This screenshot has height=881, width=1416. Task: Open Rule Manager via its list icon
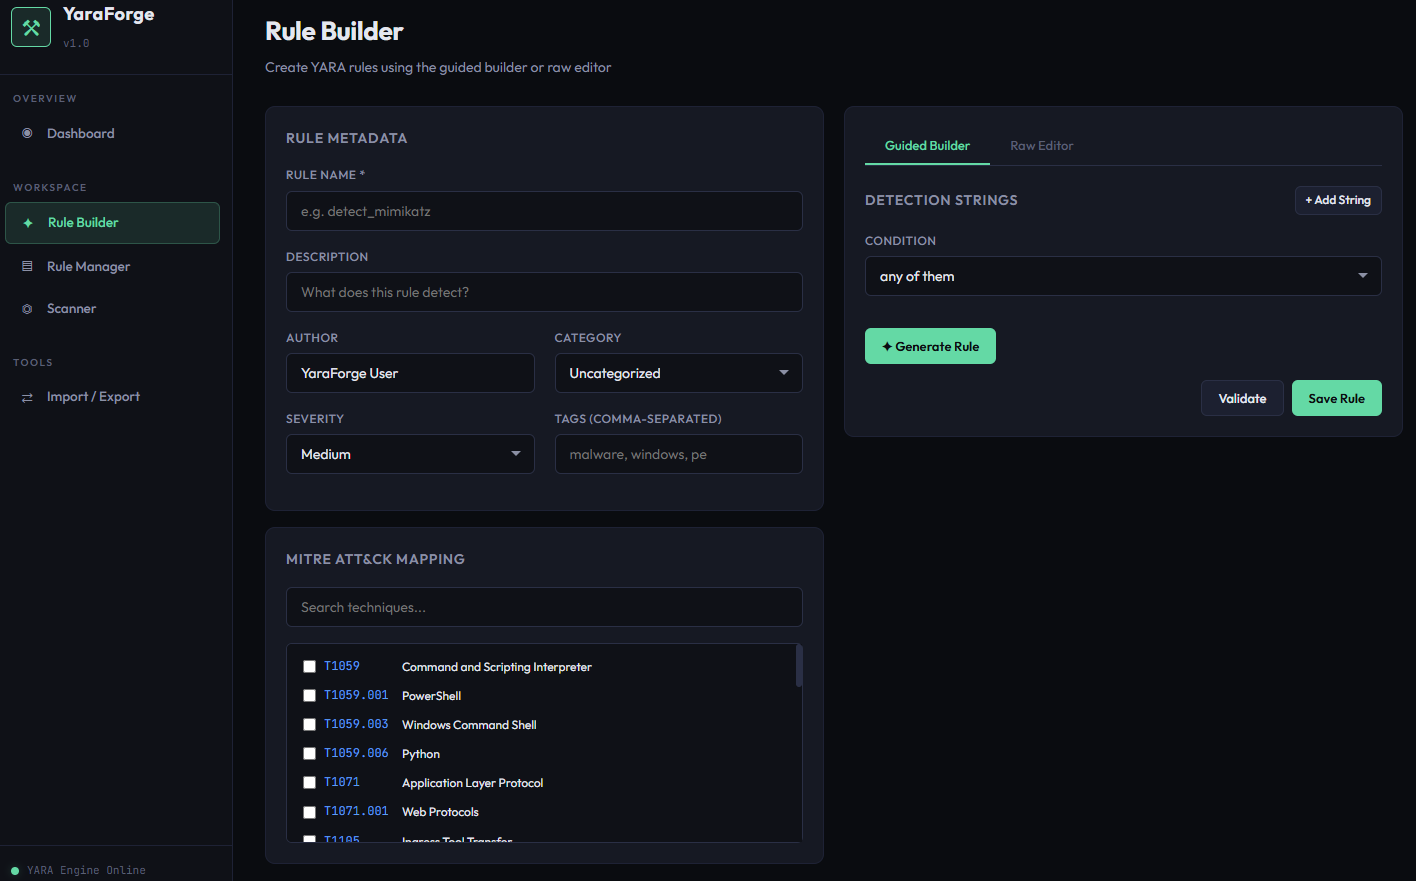(x=26, y=266)
